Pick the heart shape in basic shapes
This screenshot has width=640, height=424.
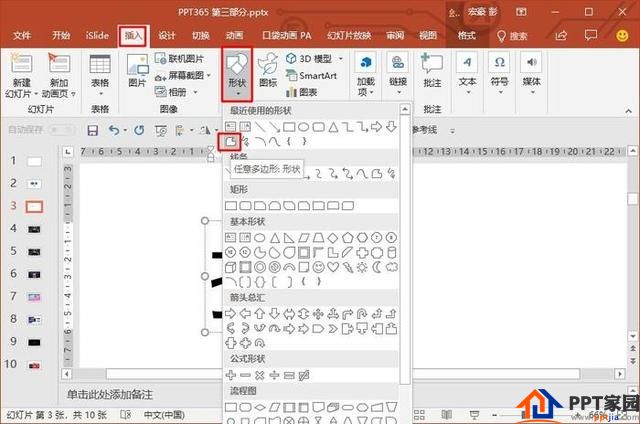pos(333,267)
